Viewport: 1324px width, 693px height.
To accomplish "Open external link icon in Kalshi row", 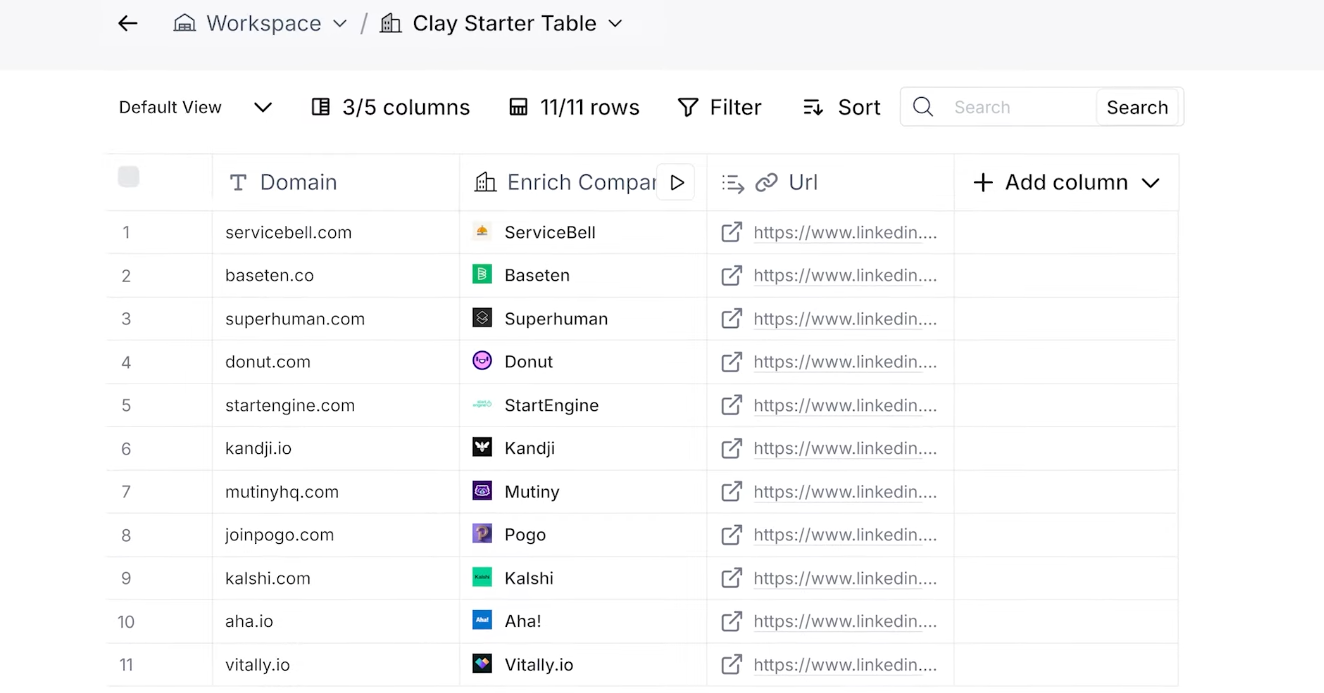I will pyautogui.click(x=732, y=578).
